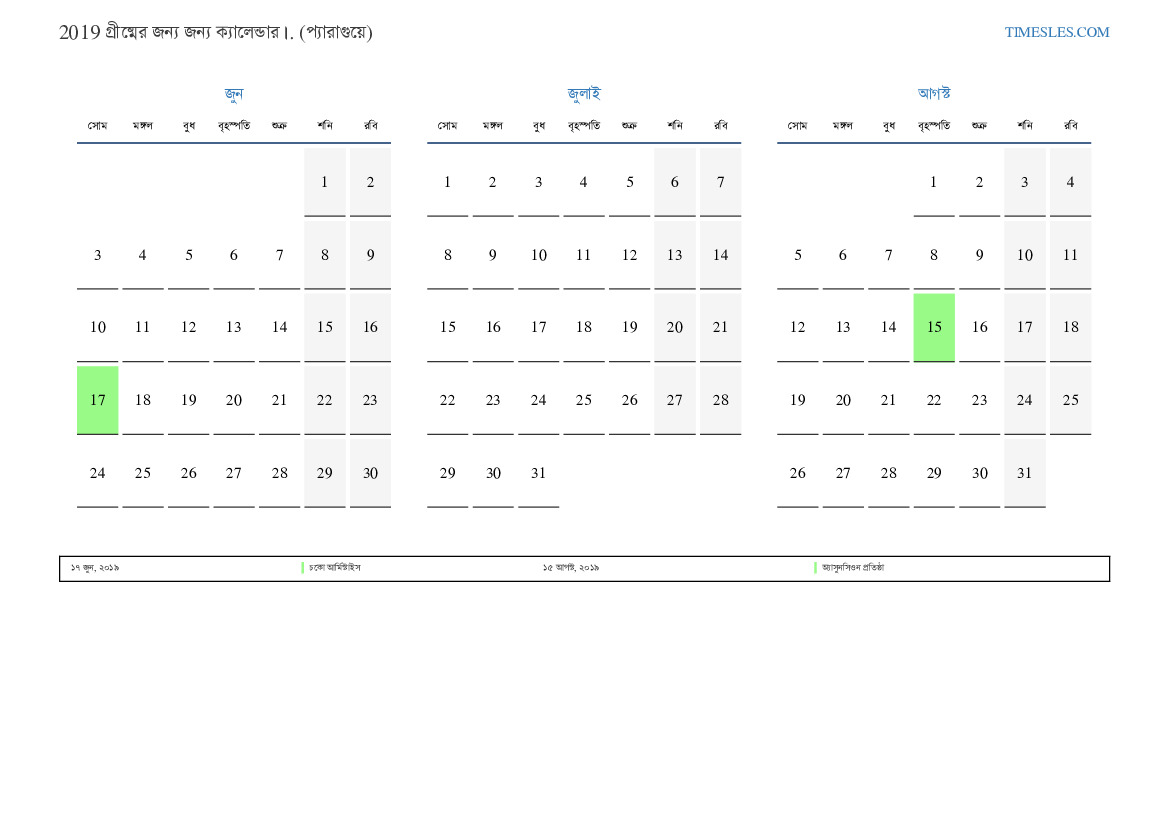The image size is (1169, 827).
Task: Click the রবি header in the আগস্ট calendar
Action: tap(1071, 125)
